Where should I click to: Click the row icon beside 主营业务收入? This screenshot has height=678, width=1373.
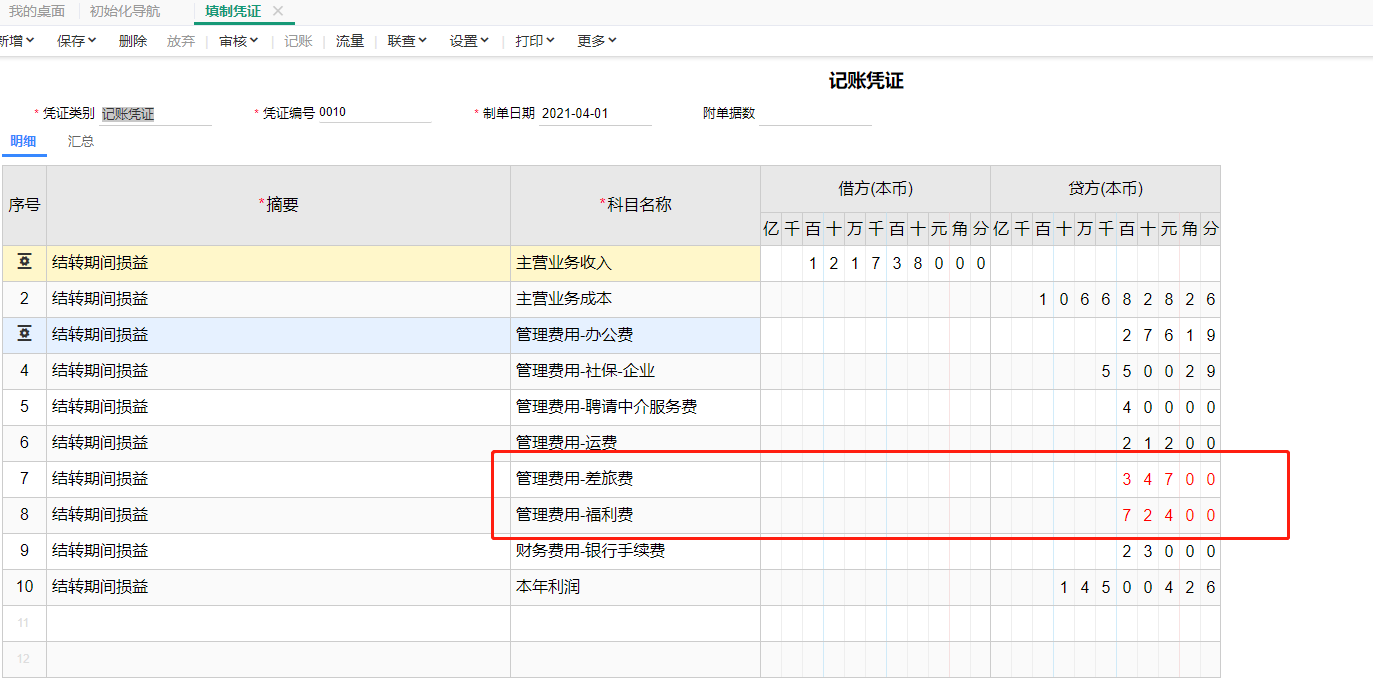pos(25,263)
